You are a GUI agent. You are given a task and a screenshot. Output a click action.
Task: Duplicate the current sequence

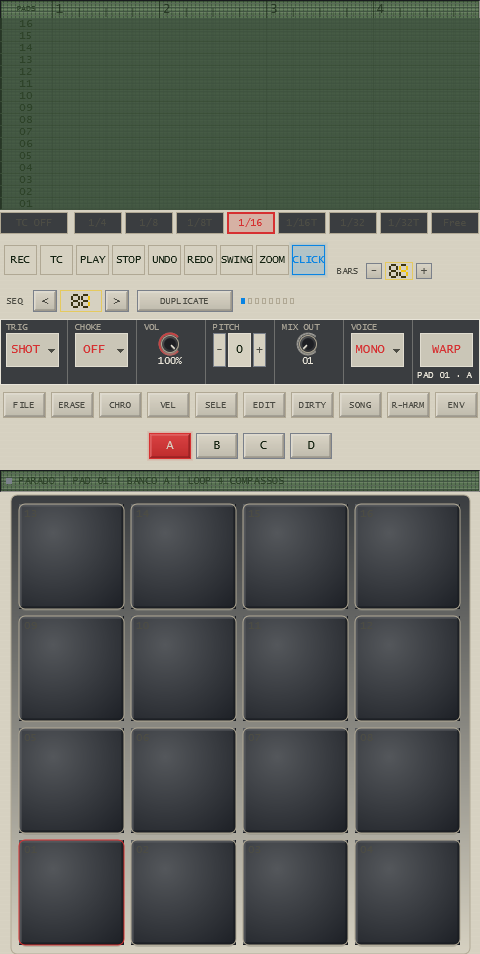coord(184,301)
